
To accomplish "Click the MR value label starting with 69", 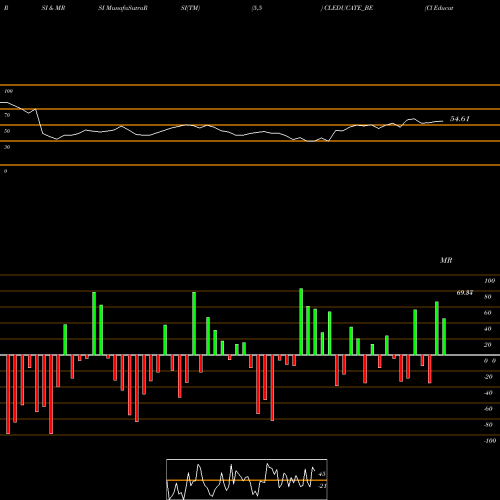I will 464,293.
